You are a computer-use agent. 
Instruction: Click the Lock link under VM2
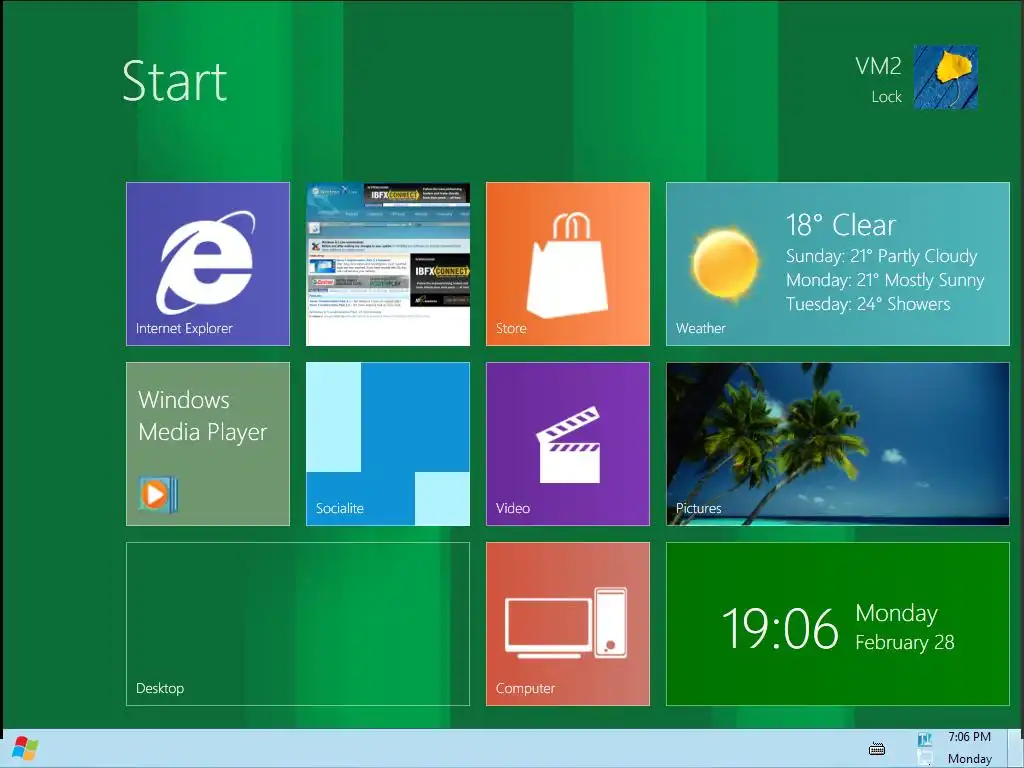tap(886, 97)
